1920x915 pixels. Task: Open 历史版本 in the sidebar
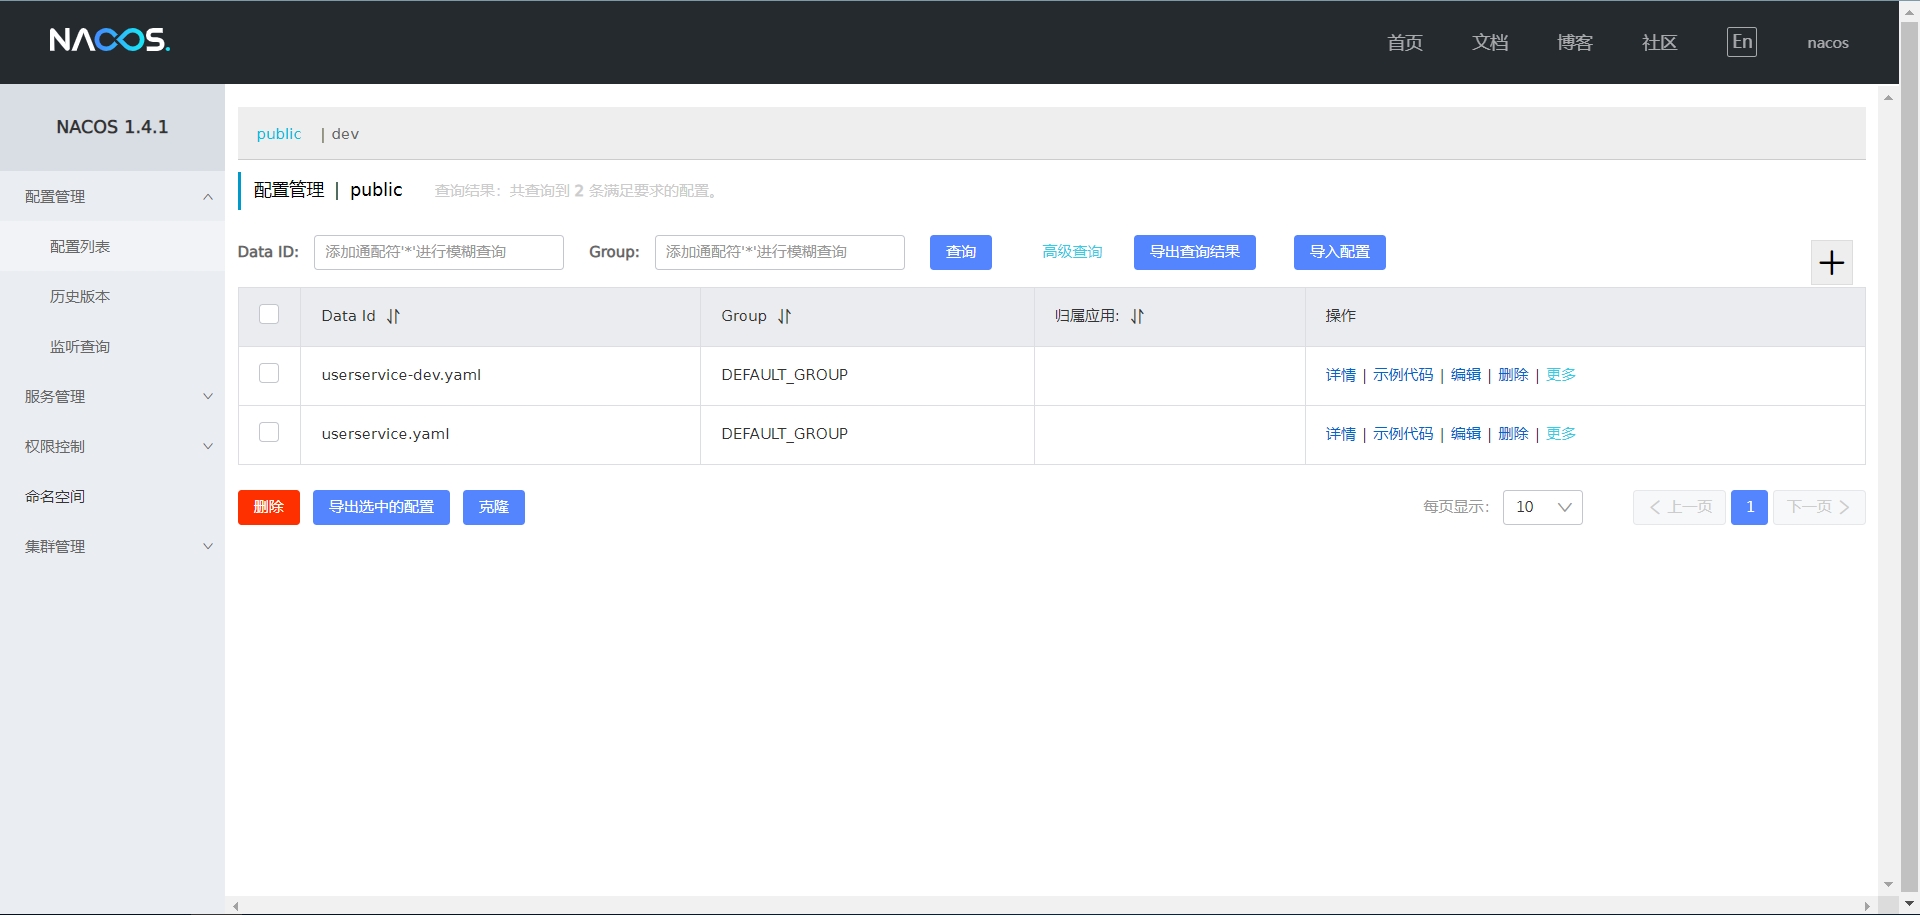pos(112,296)
